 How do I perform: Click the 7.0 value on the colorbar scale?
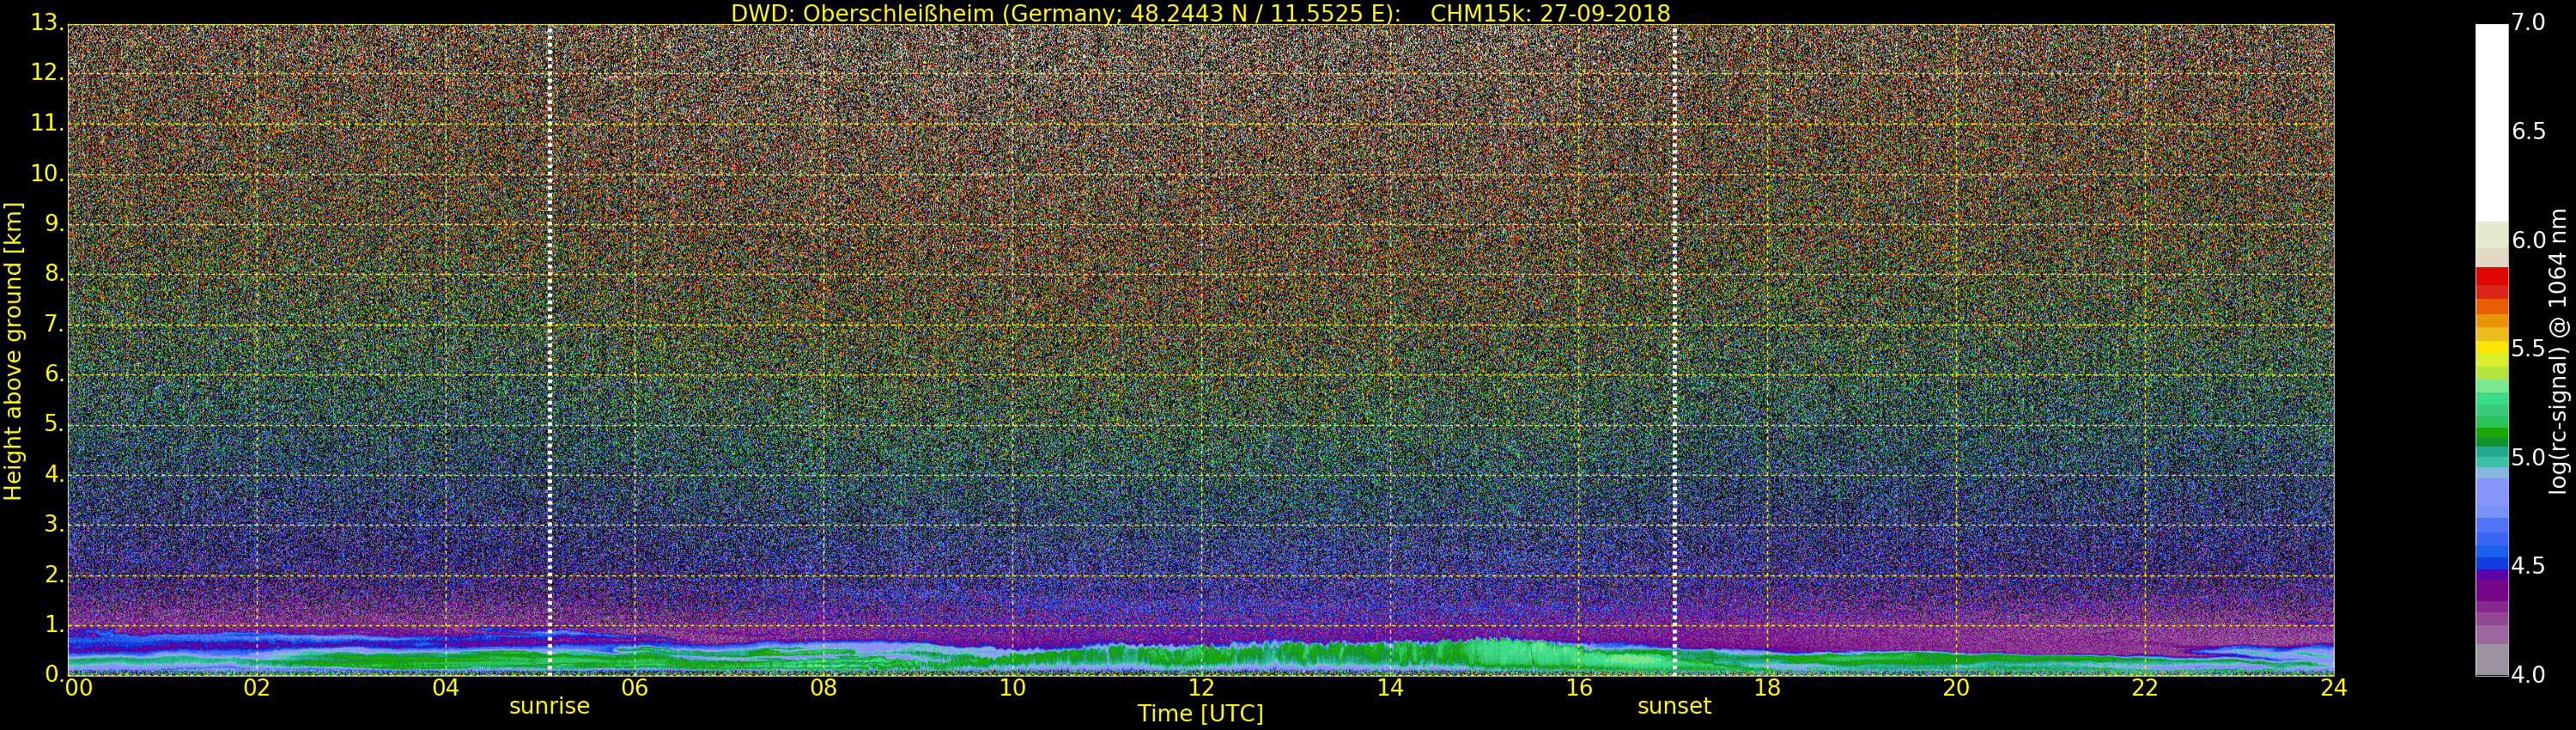[x=2528, y=22]
